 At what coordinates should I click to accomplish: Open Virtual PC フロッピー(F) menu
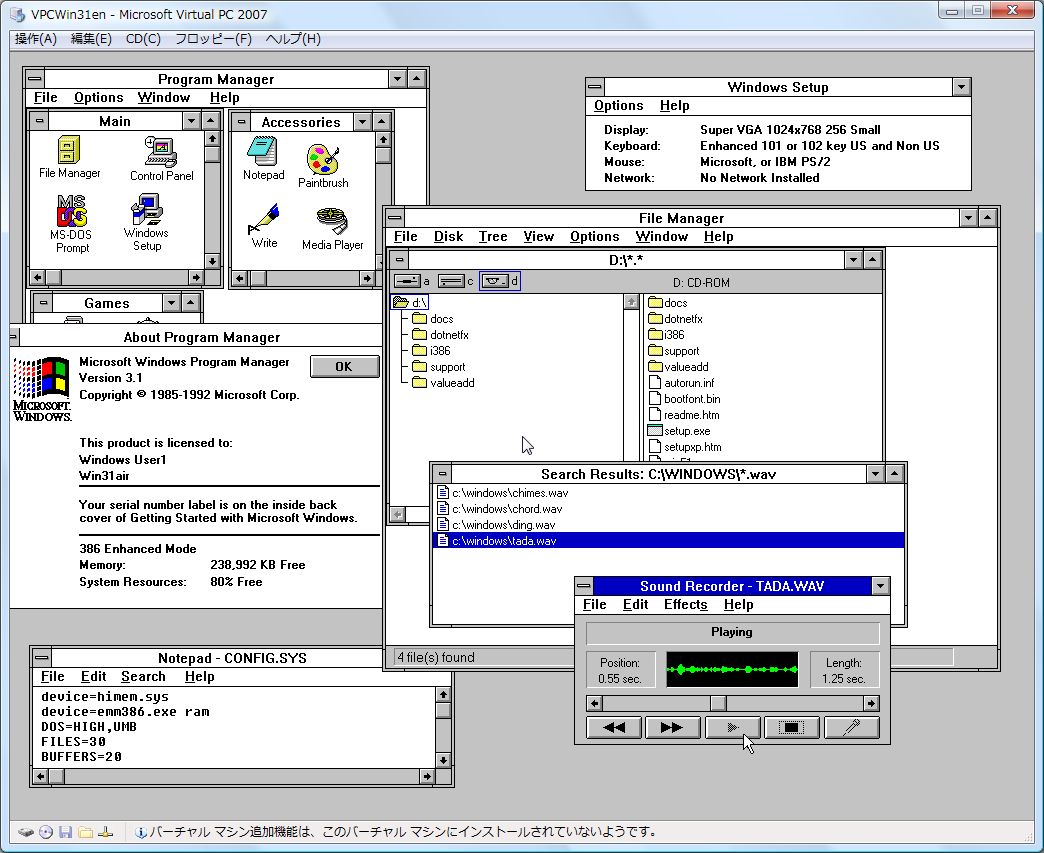coord(213,39)
